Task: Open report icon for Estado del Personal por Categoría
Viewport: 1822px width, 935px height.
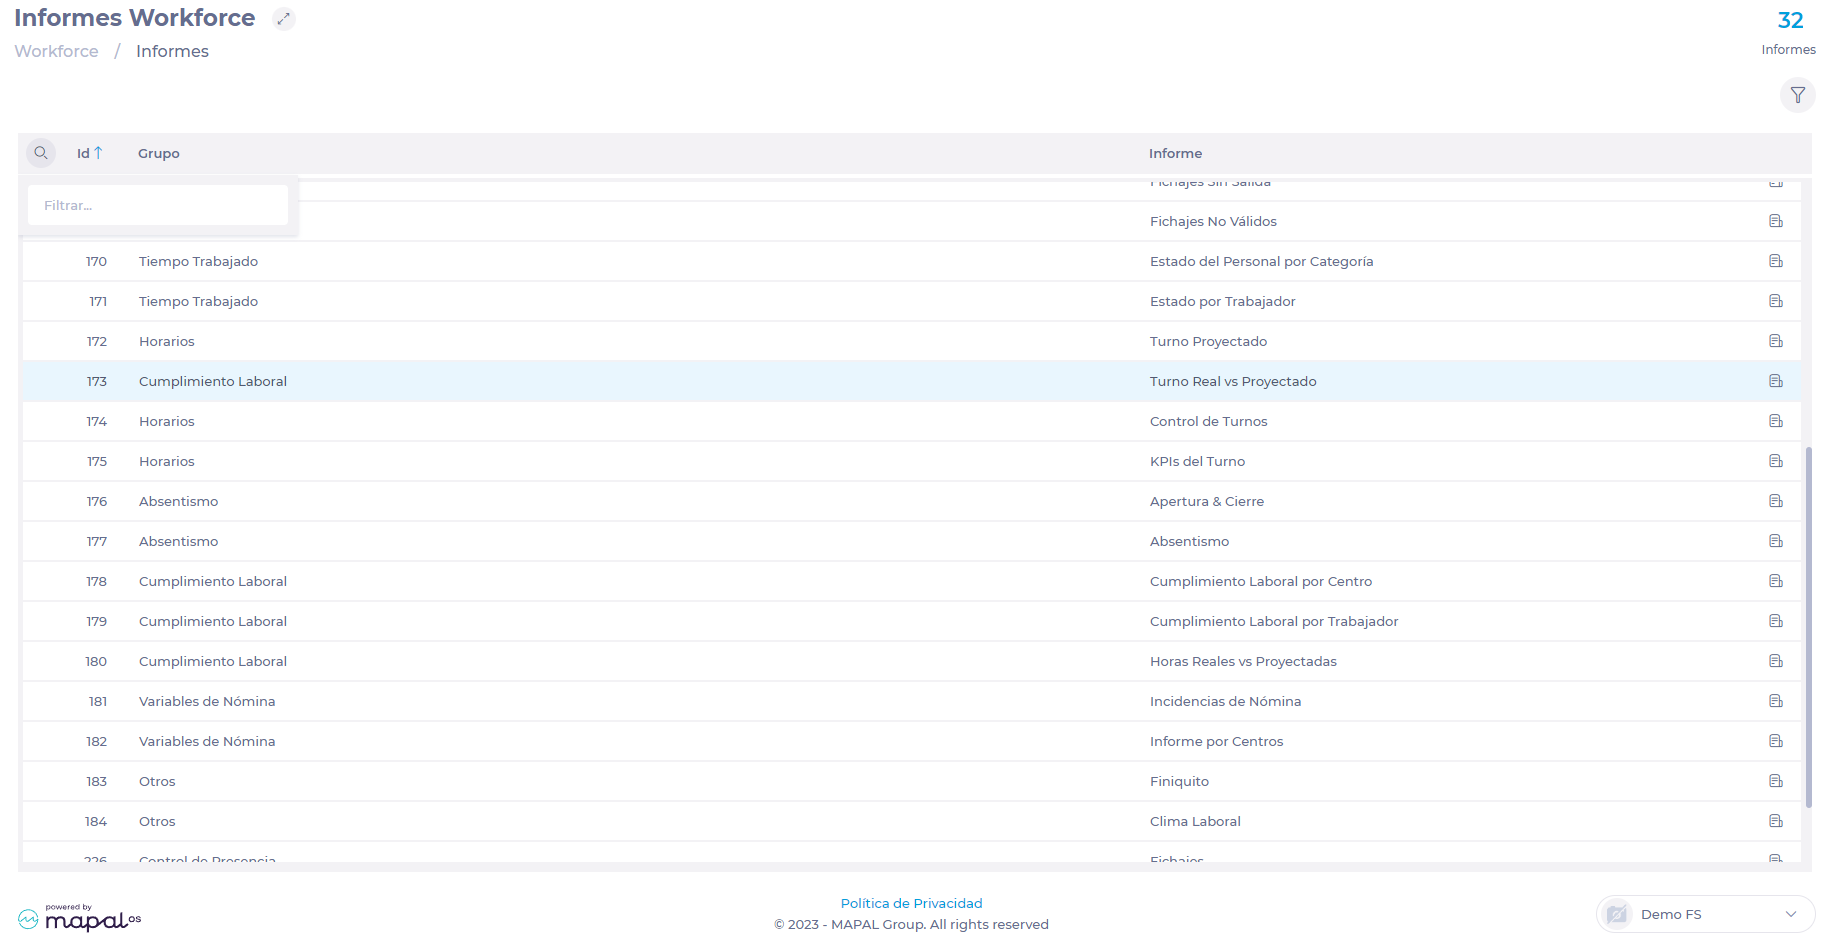Action: (1776, 261)
